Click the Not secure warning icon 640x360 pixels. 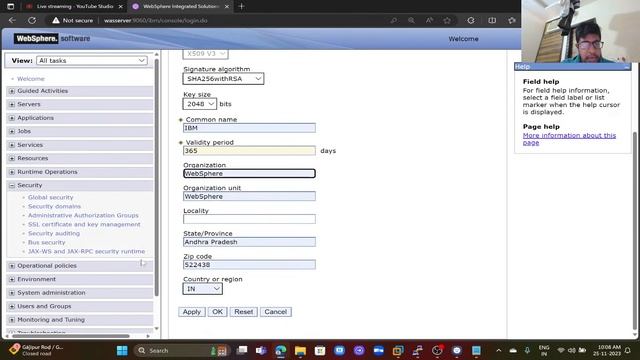(56, 20)
